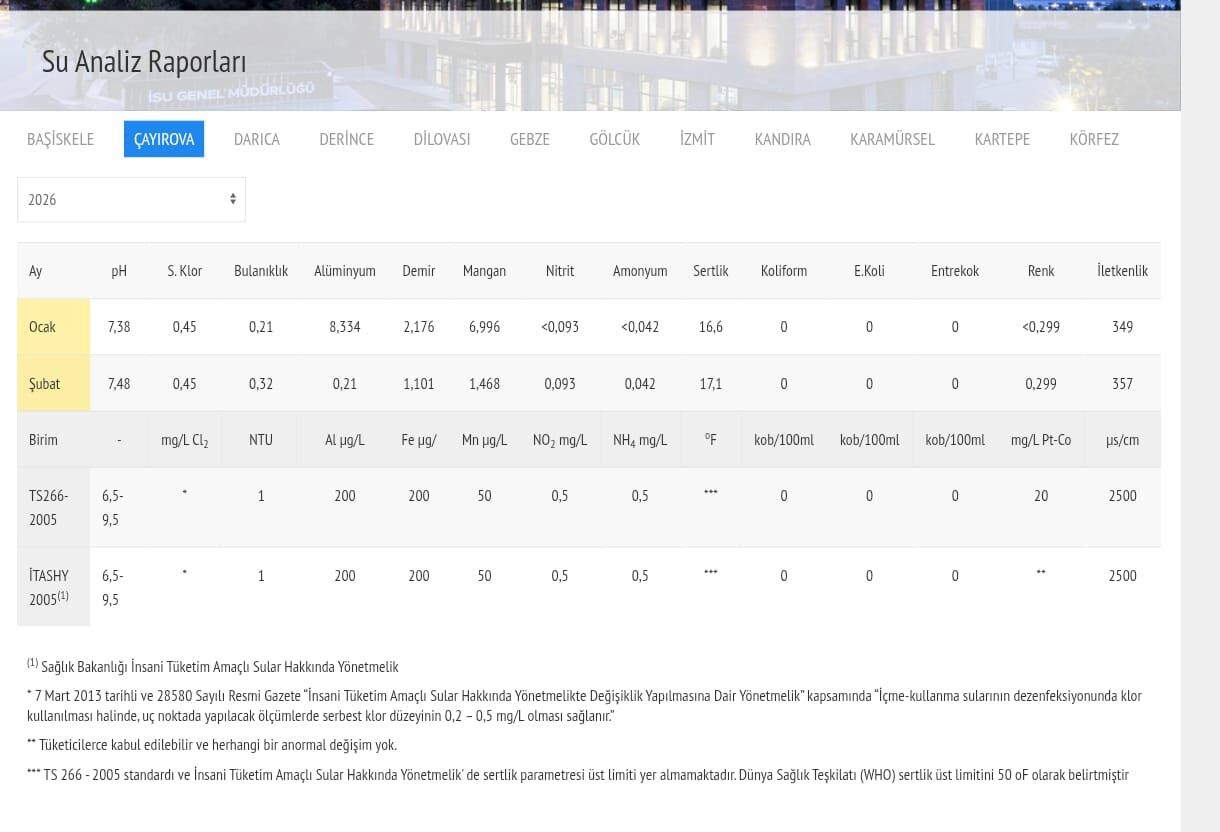The height and width of the screenshot is (832, 1220).
Task: Select the İZMİT tab
Action: [x=697, y=139]
